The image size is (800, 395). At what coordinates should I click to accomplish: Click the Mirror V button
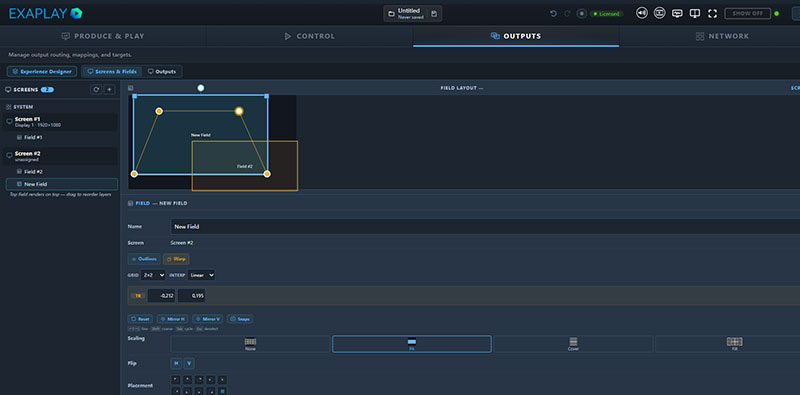[x=207, y=319]
